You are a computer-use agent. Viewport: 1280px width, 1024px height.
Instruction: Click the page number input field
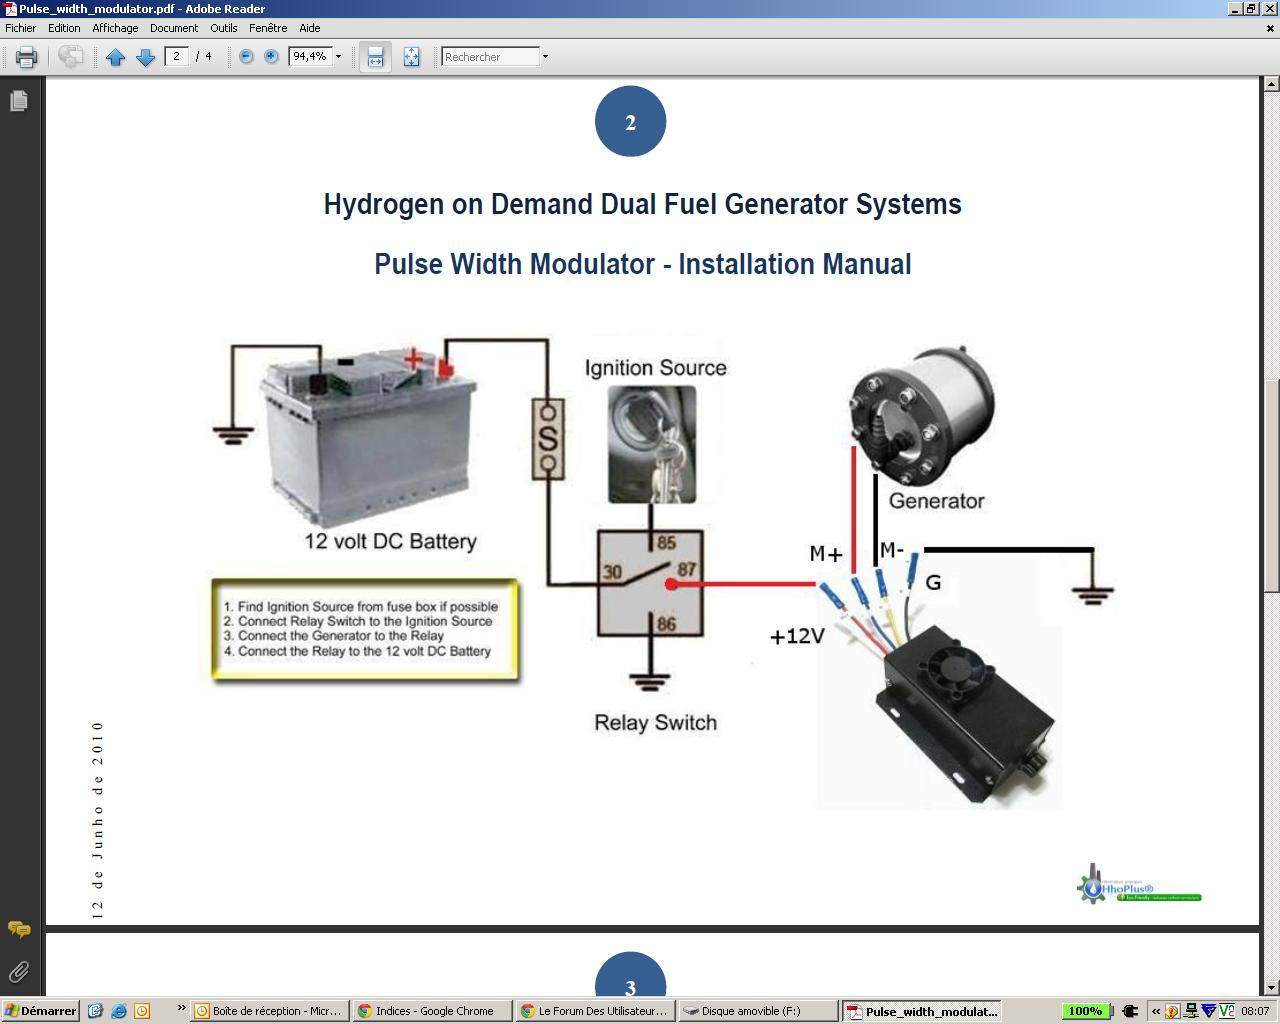point(177,57)
